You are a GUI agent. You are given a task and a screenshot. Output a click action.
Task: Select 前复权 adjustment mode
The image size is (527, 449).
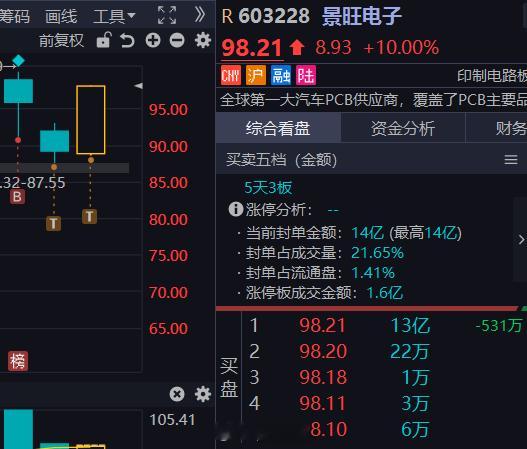point(61,41)
